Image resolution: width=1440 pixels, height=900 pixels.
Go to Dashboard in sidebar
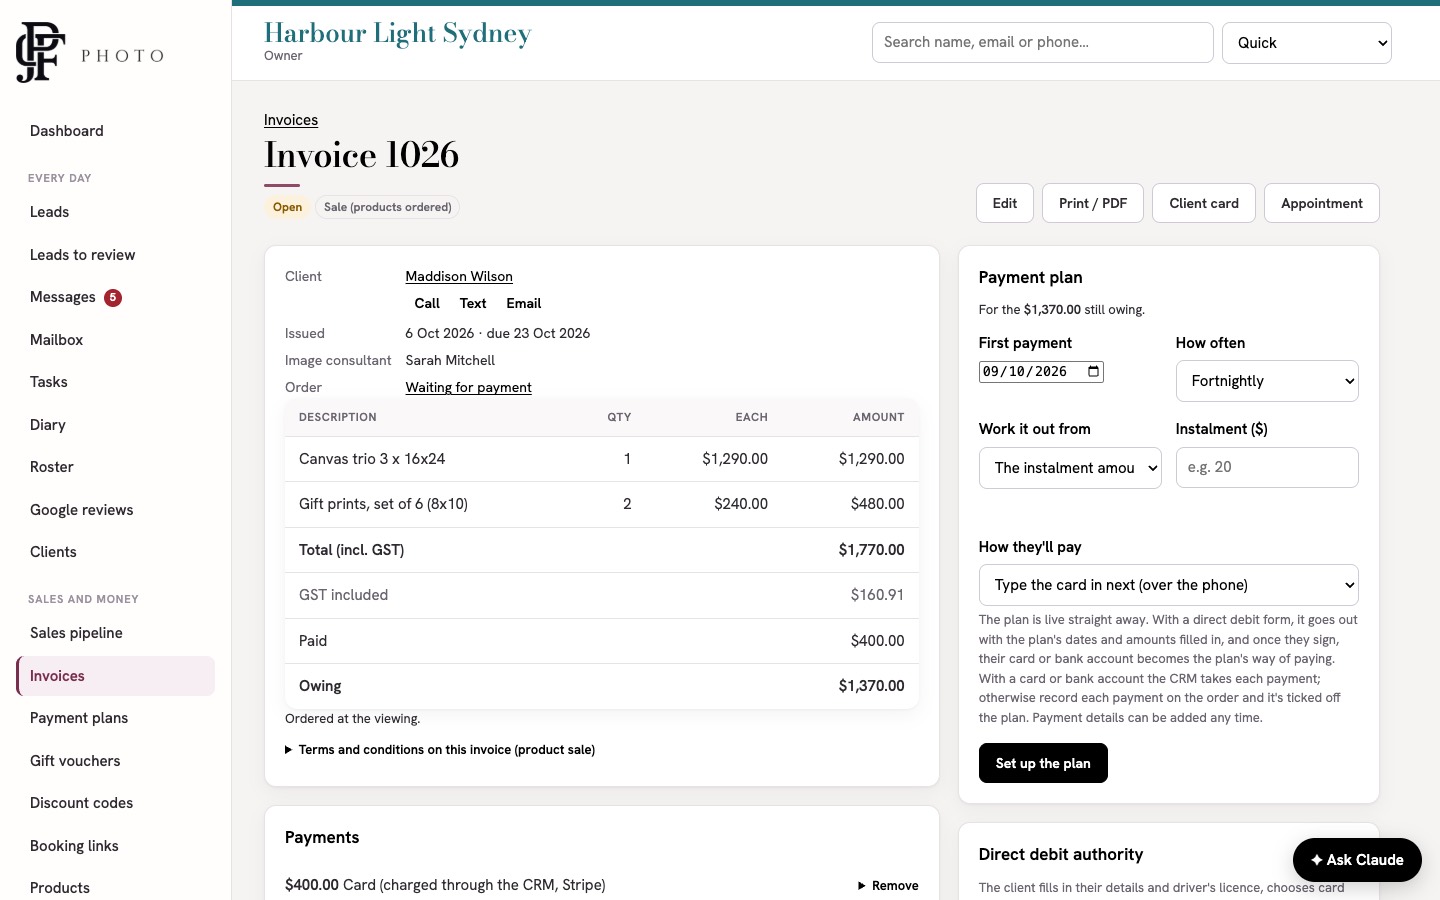coord(115,131)
